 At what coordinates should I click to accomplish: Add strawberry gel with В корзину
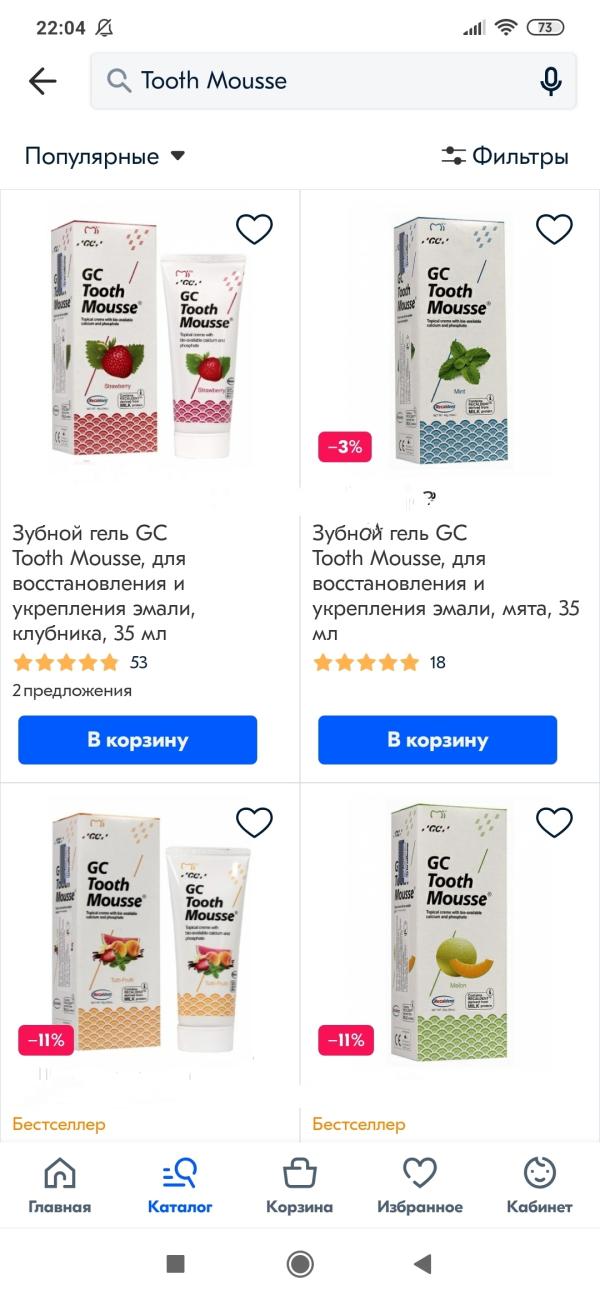pos(138,740)
